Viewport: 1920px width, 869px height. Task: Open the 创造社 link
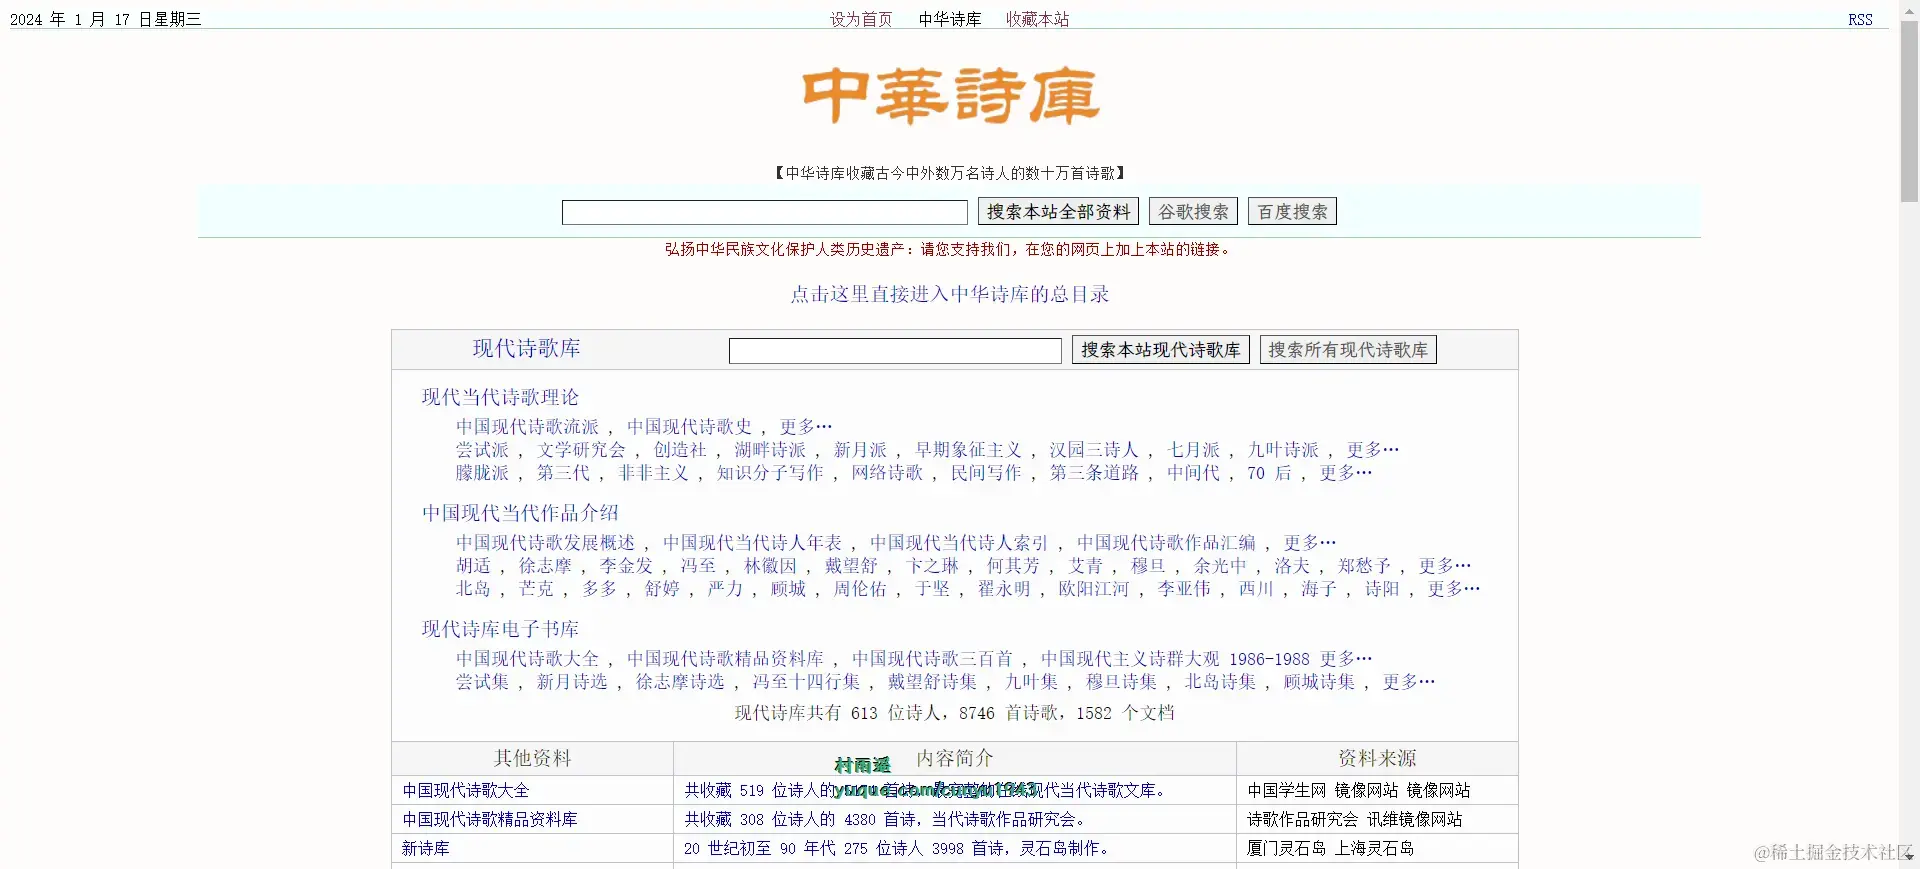[x=680, y=450]
